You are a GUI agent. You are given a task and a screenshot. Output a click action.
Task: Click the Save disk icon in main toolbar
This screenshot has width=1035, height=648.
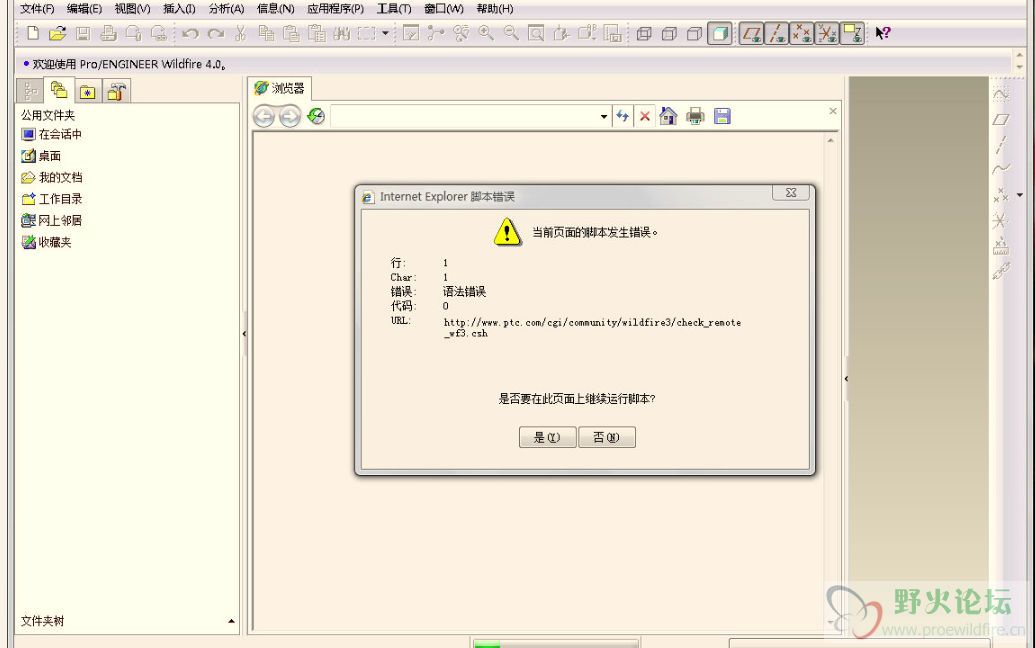click(83, 33)
